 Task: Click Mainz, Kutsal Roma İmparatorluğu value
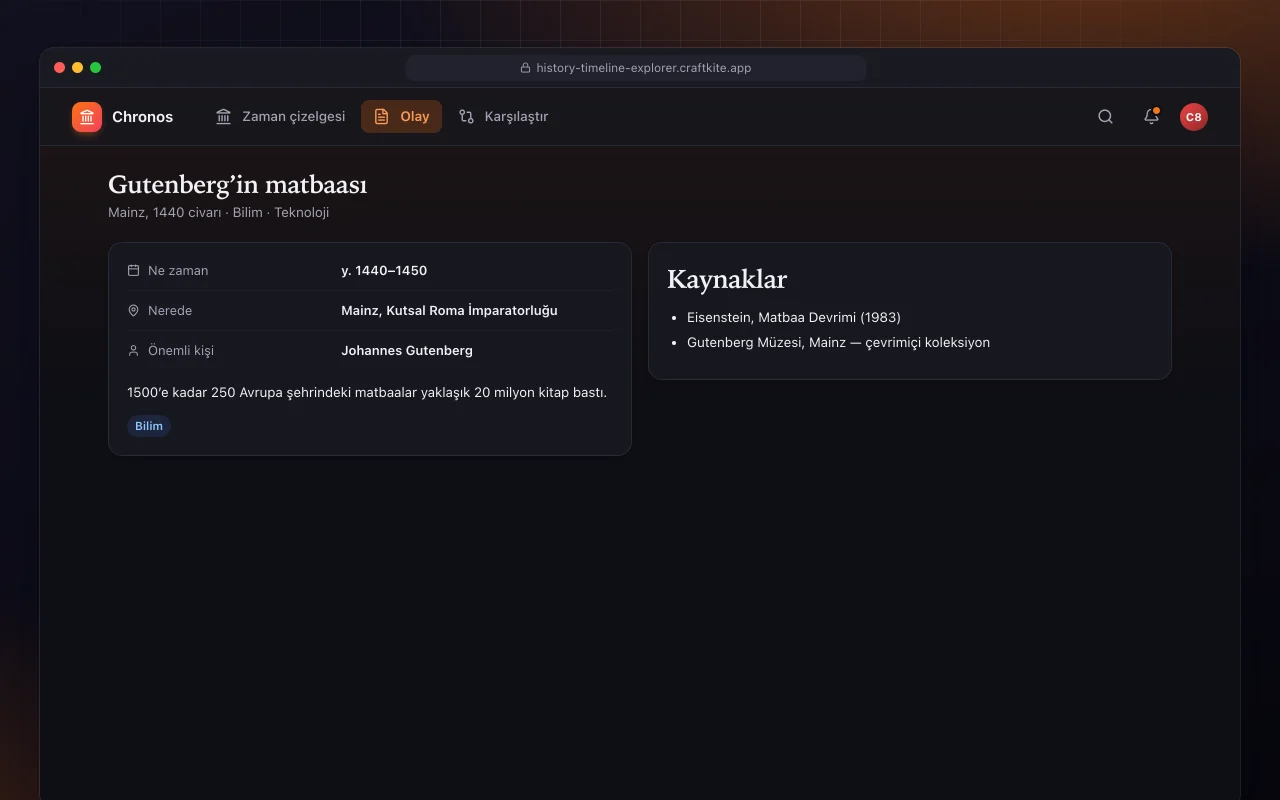pos(449,311)
